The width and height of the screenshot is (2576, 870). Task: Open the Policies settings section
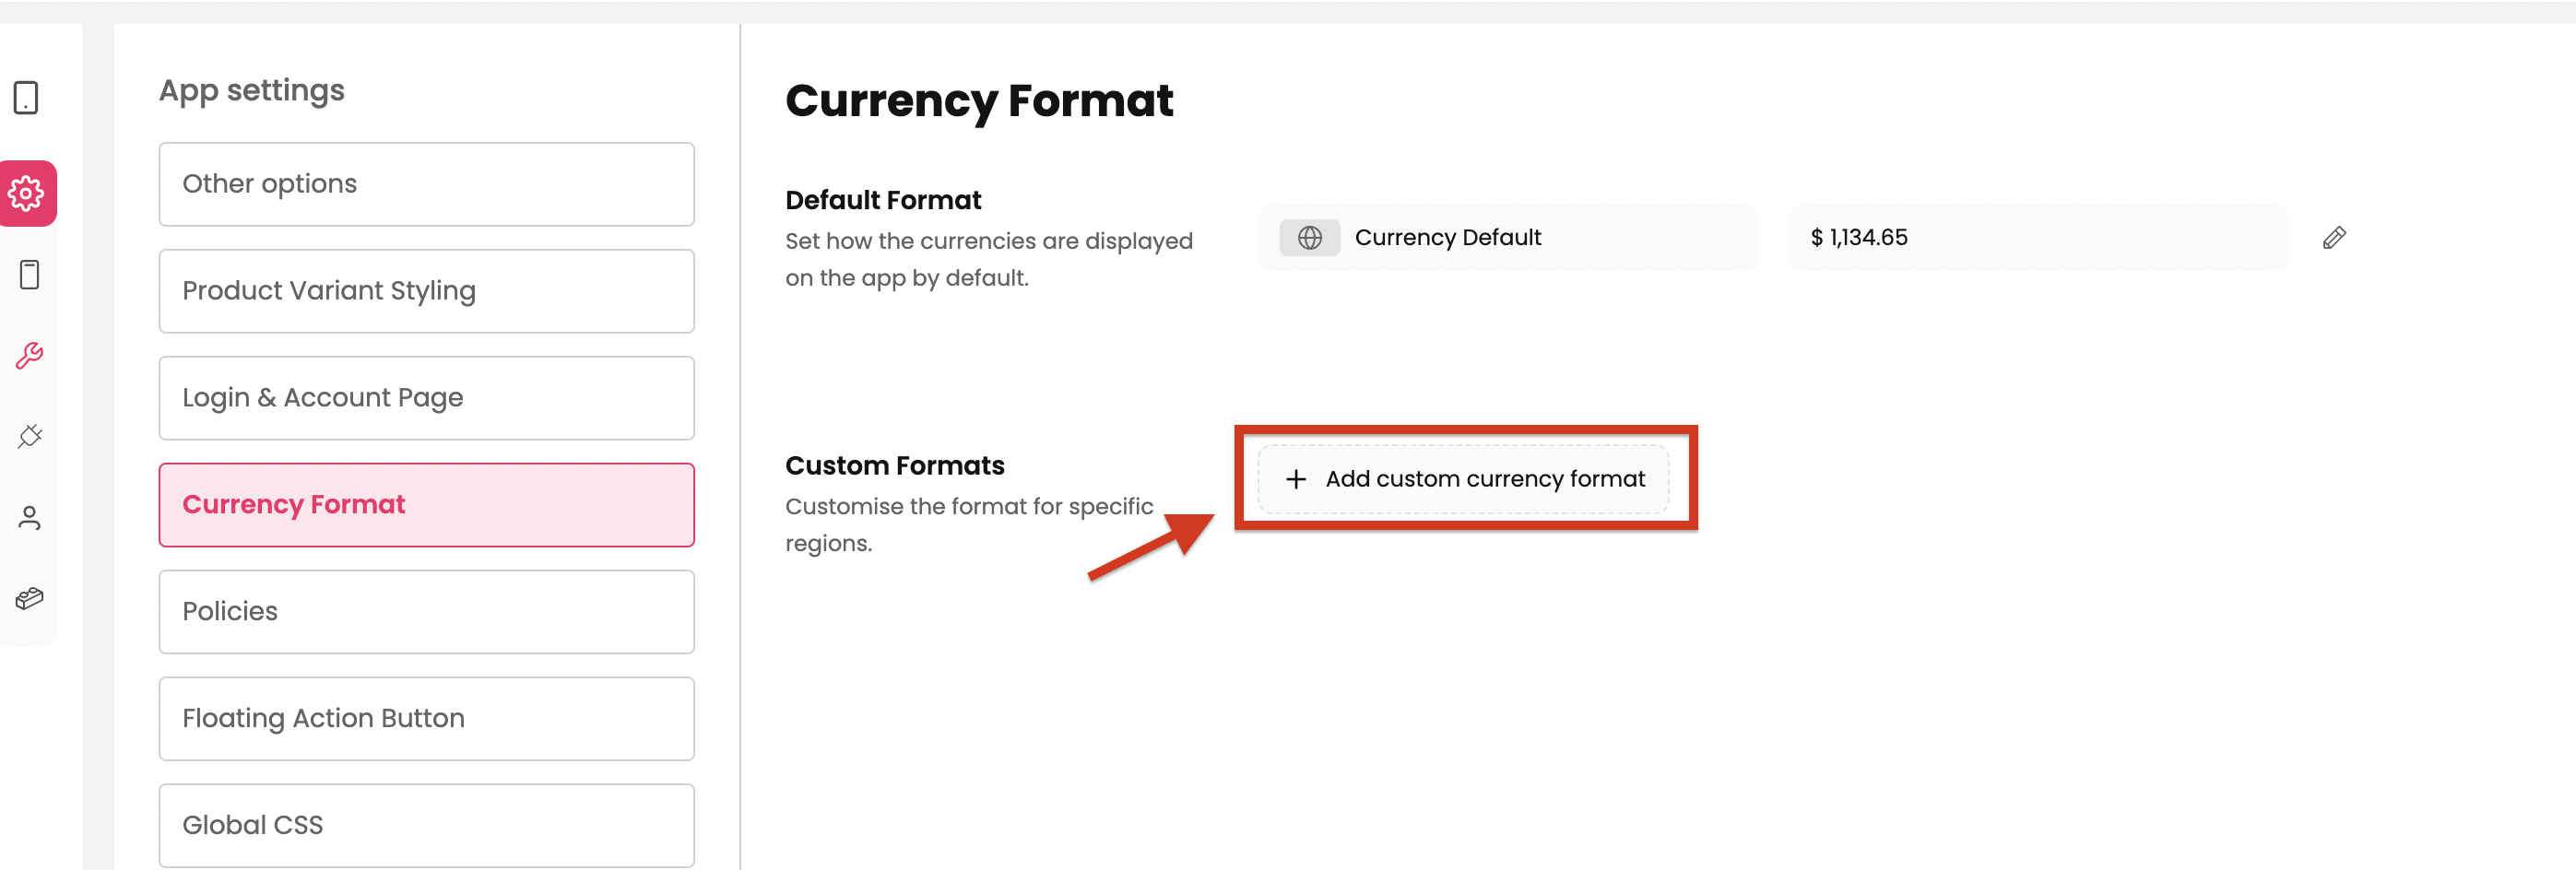426,612
